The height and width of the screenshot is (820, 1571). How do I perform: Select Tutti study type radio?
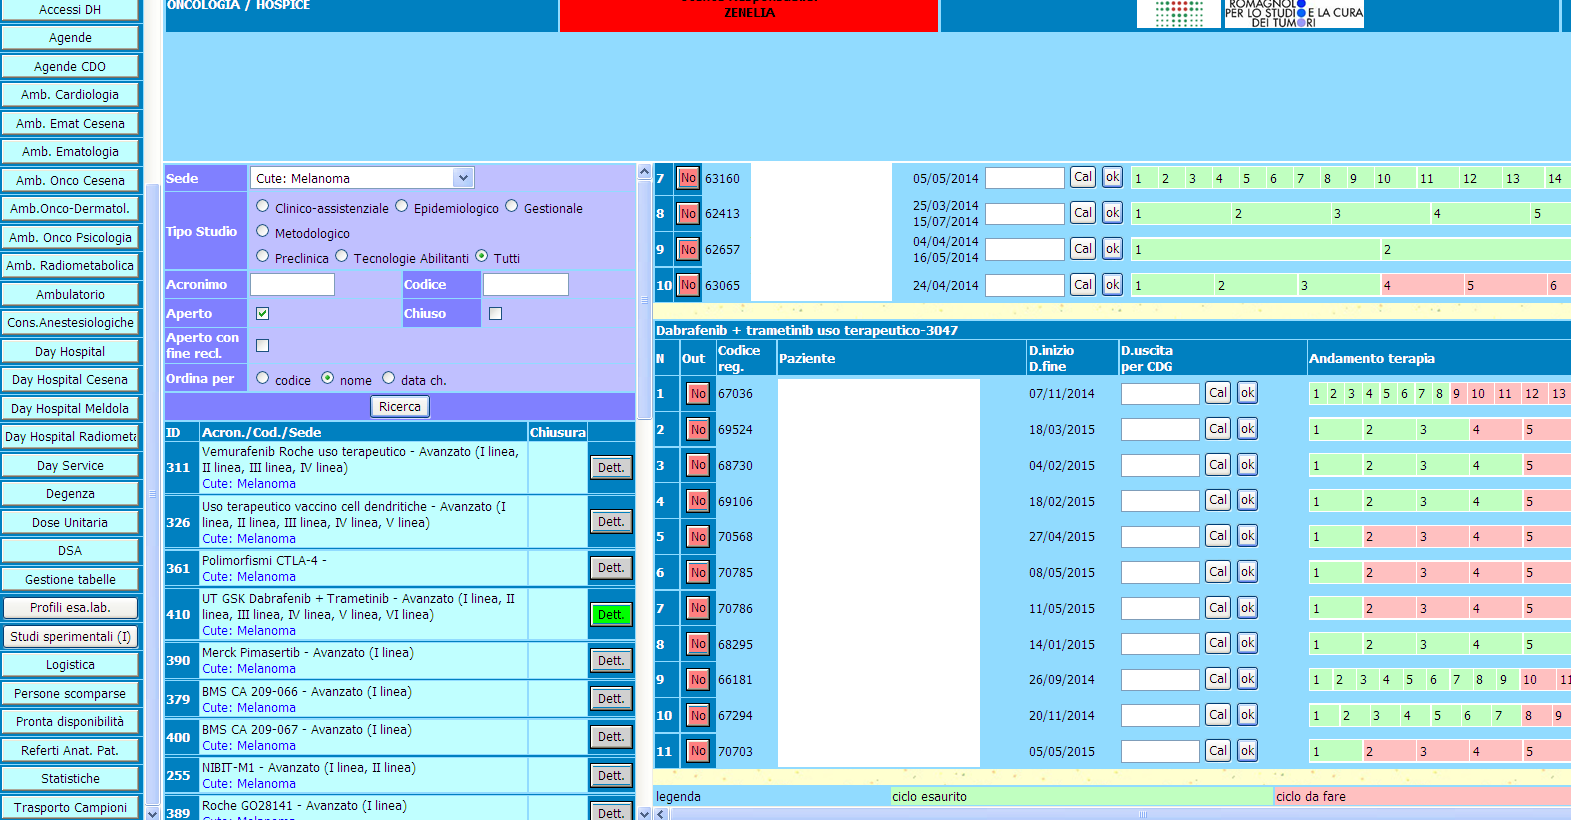tap(482, 256)
